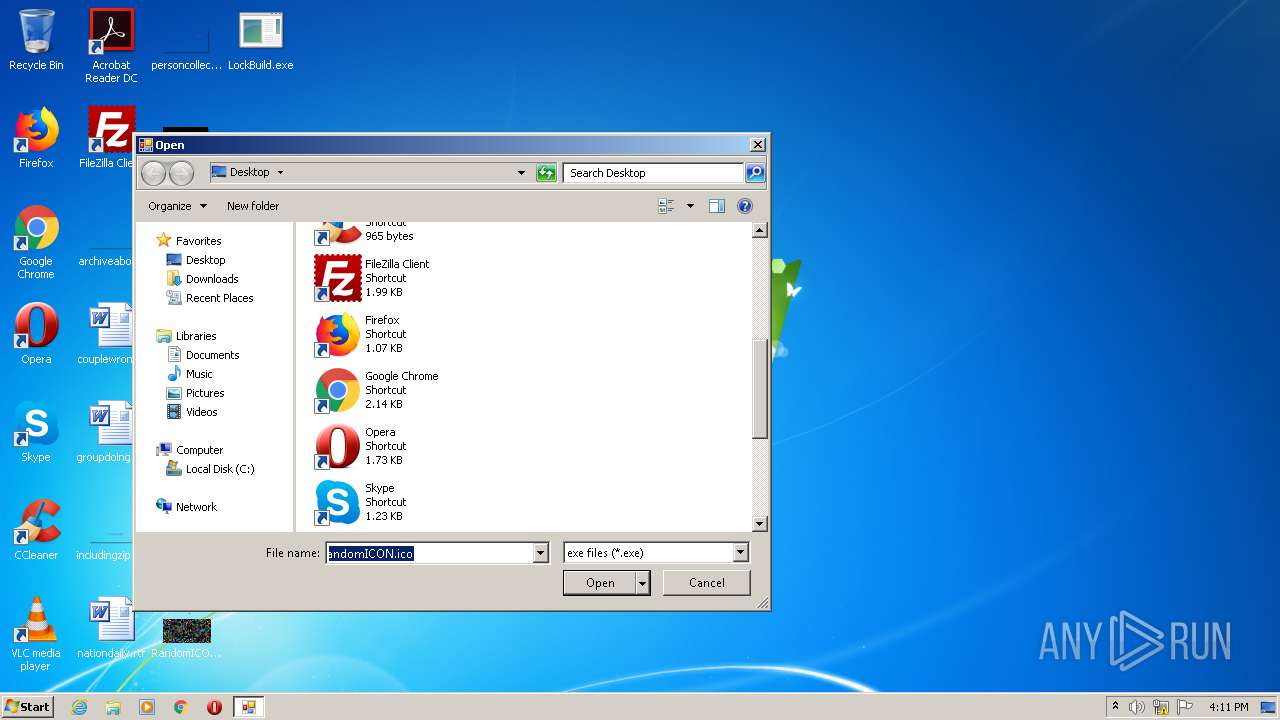Select Music library

pyautogui.click(x=190, y=374)
